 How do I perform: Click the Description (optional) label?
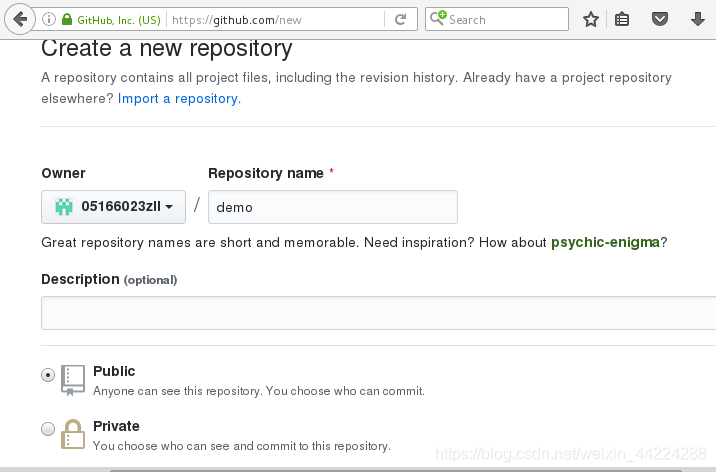click(109, 279)
